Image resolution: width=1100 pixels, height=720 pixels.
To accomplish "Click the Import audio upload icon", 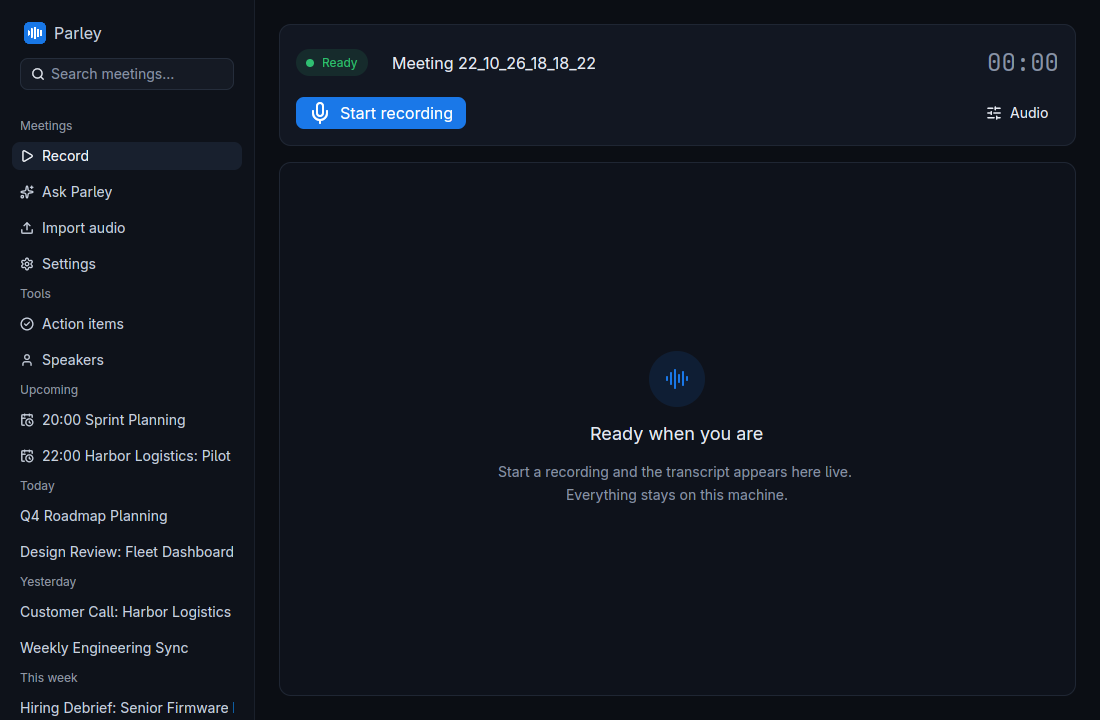I will [x=27, y=228].
